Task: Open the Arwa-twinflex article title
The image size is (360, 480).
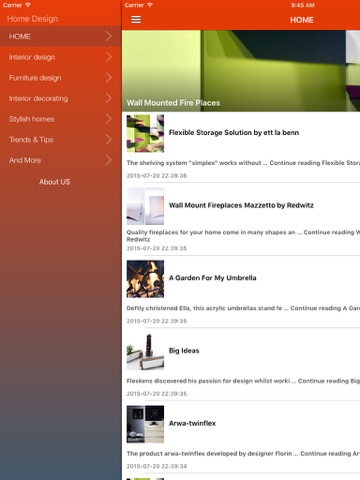Action: click(x=192, y=423)
